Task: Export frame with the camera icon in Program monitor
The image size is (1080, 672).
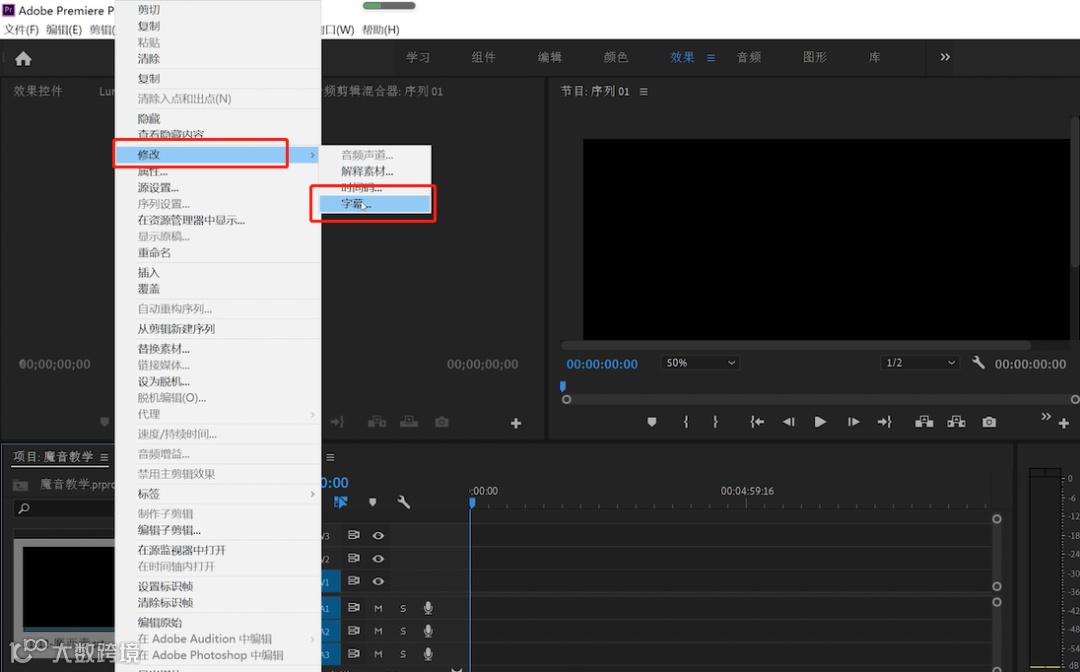Action: [x=989, y=422]
